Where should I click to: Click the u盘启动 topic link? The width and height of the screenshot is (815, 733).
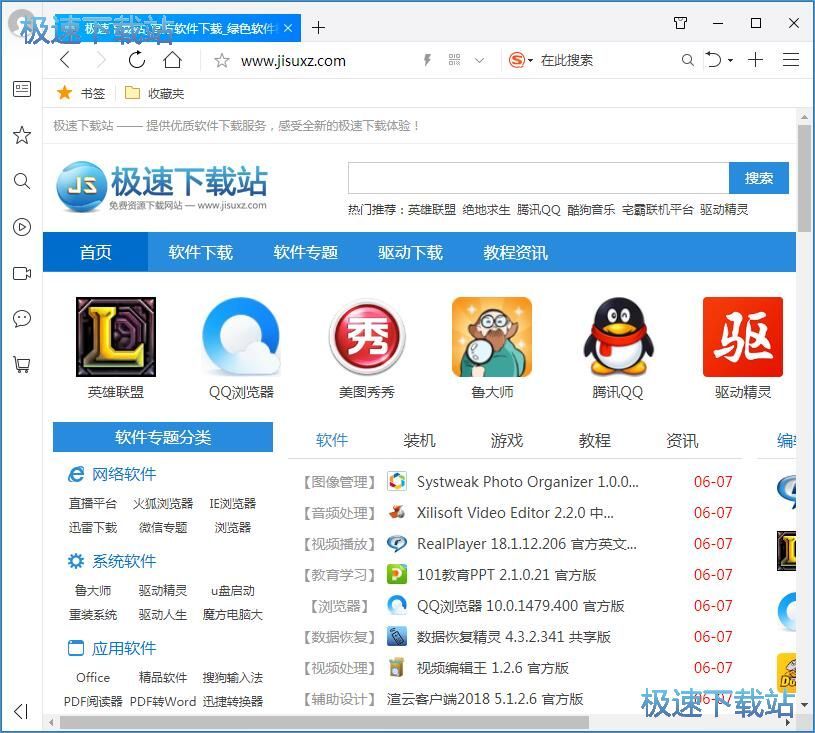pos(232,591)
